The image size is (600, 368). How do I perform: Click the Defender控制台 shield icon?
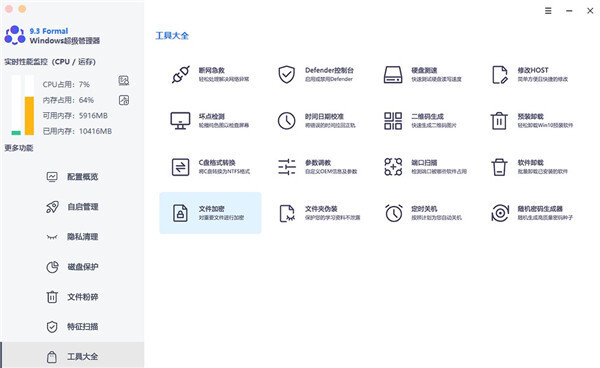(286, 75)
